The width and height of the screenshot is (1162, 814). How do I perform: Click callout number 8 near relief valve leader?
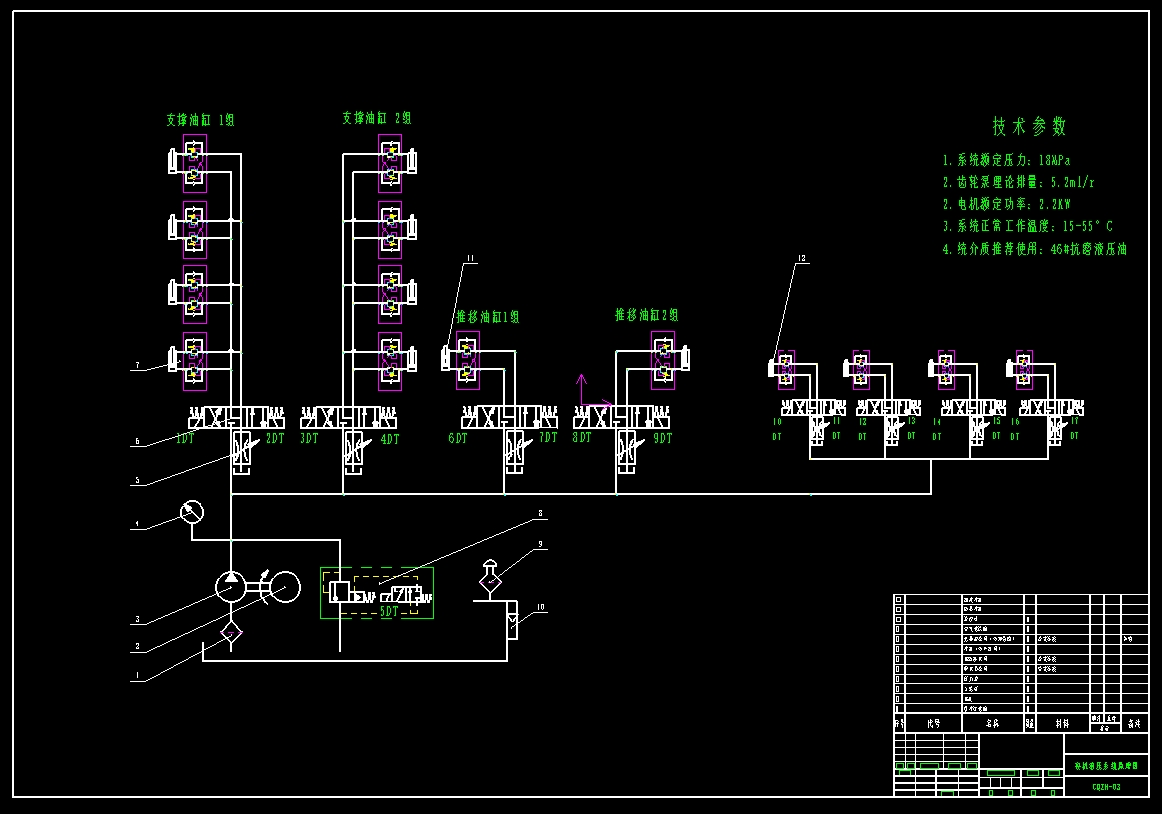540,513
